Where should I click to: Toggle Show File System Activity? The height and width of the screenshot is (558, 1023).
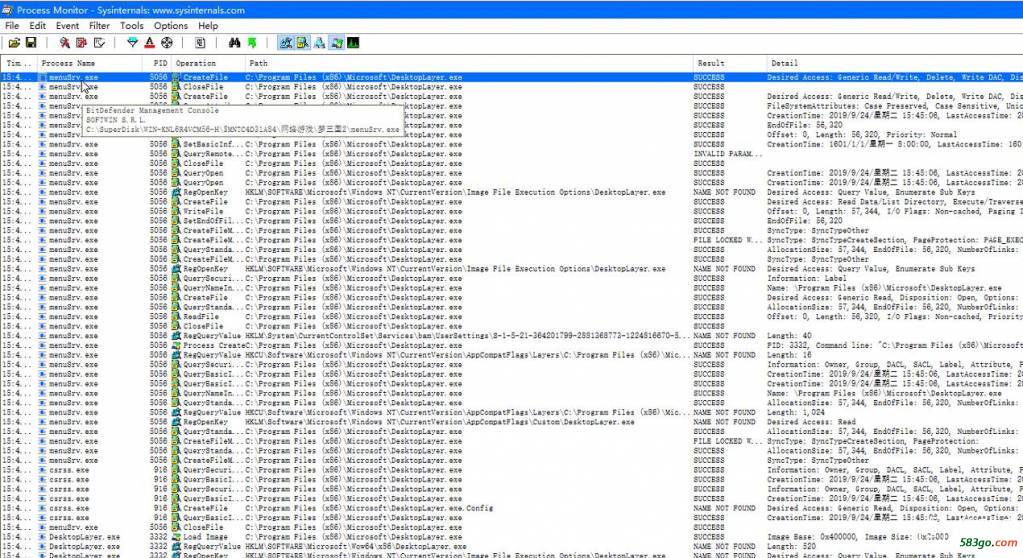pos(302,43)
